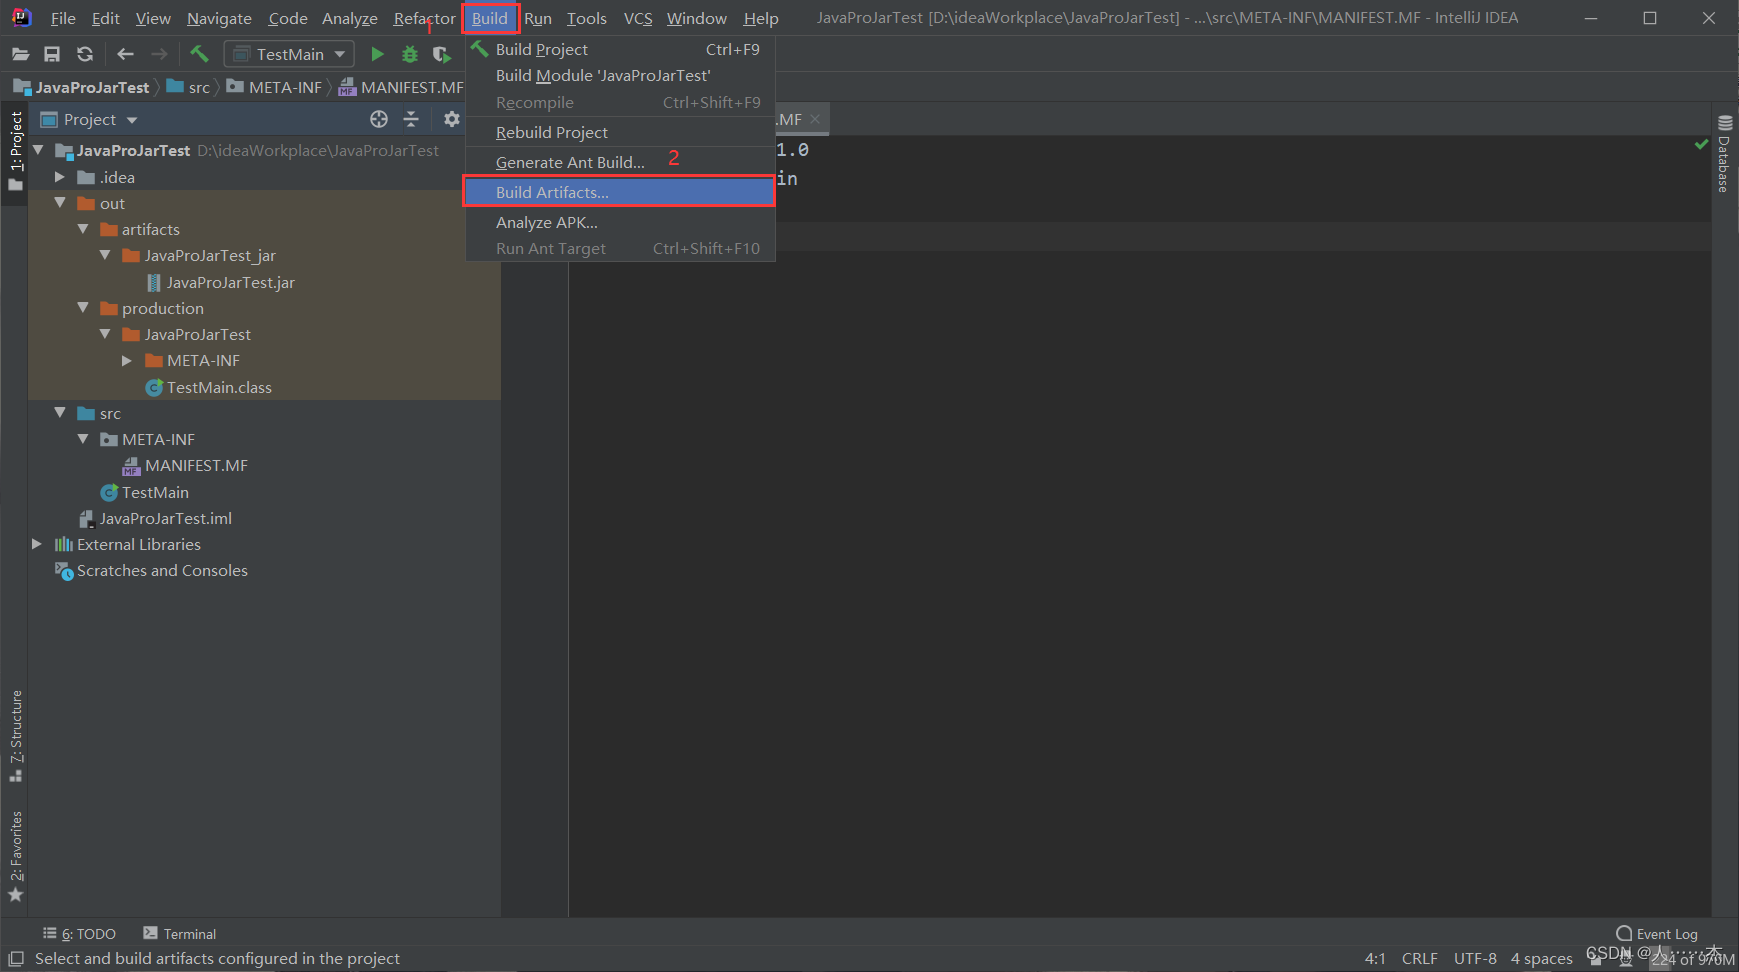
Task: Open the Database side tool window
Action: [1724, 154]
